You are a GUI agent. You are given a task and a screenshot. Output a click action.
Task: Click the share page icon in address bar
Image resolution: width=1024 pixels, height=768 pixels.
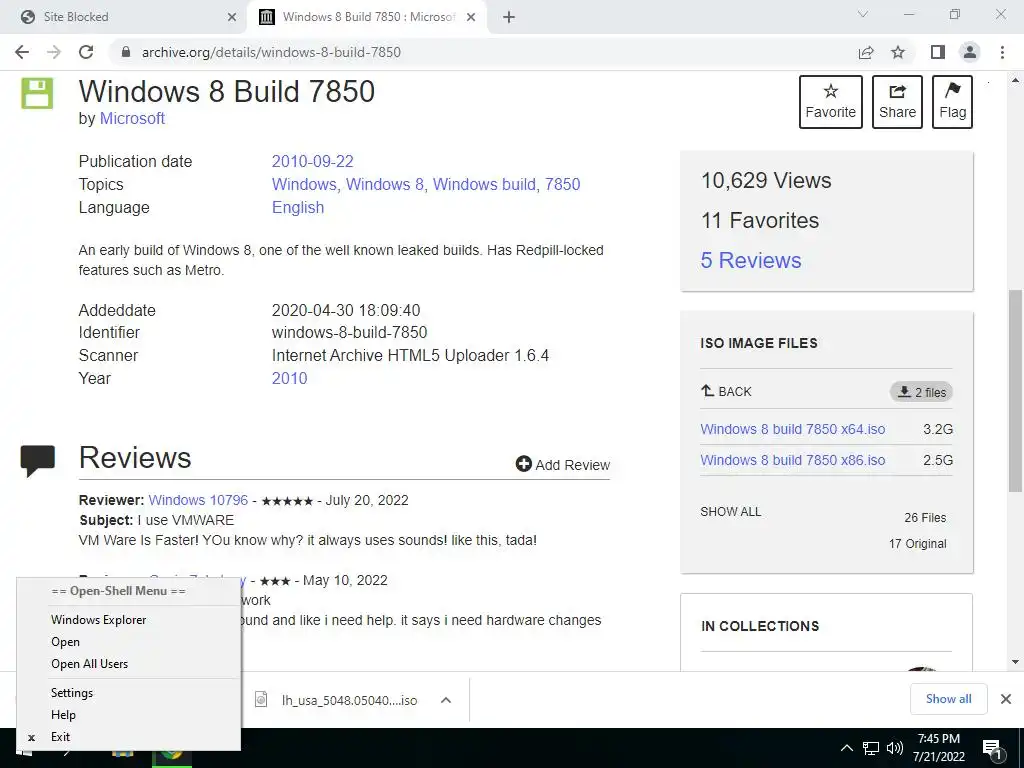click(866, 52)
